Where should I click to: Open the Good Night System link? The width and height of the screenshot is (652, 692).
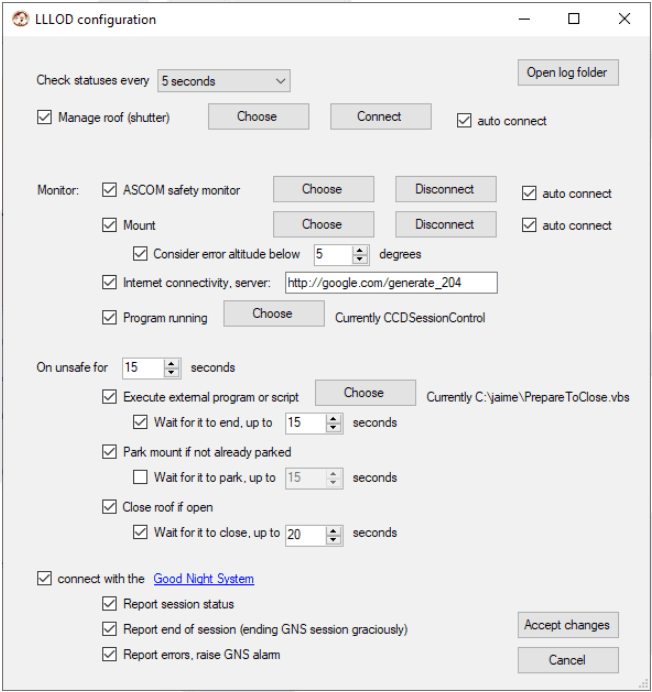click(x=204, y=578)
